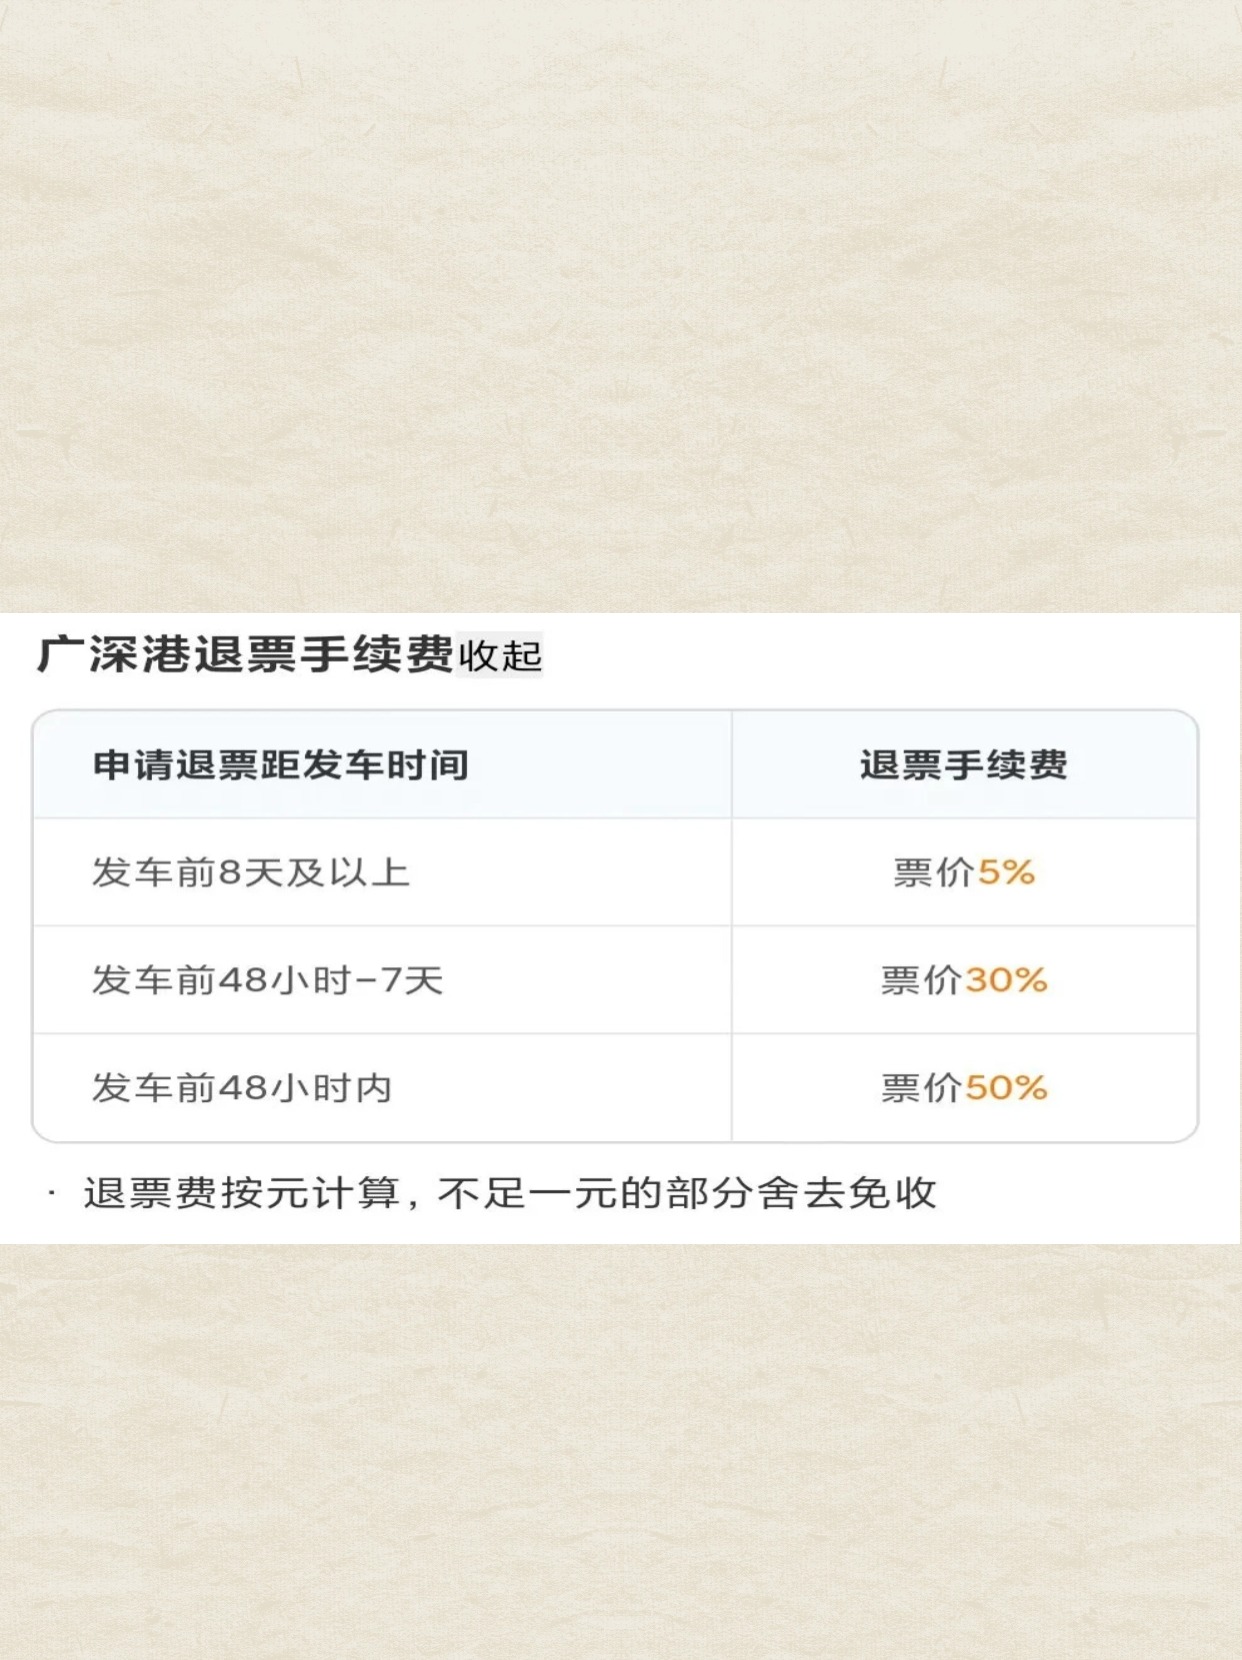The height and width of the screenshot is (1660, 1242).
Task: Click the 发车前48小时-7天 row label
Action: tap(268, 980)
